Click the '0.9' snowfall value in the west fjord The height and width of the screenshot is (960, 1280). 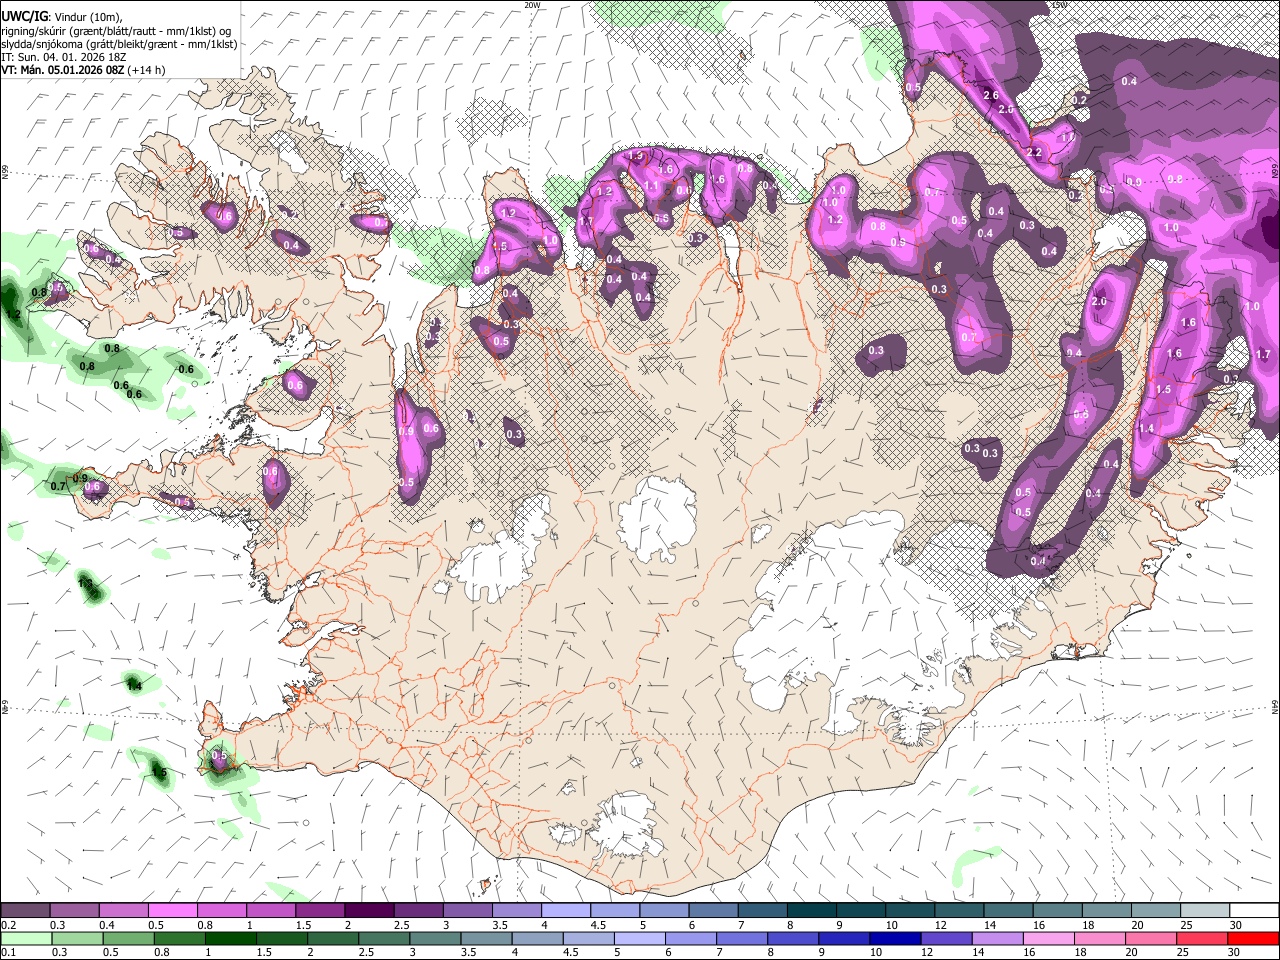point(406,431)
